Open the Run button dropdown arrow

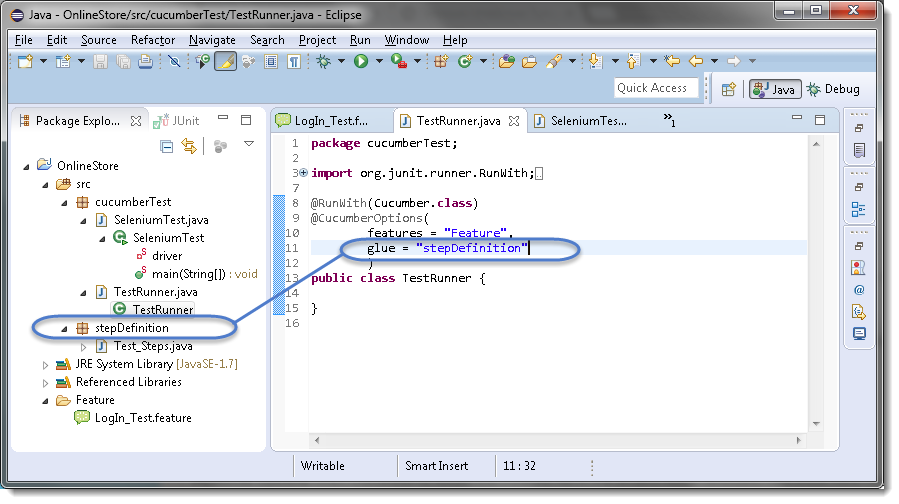pos(379,61)
